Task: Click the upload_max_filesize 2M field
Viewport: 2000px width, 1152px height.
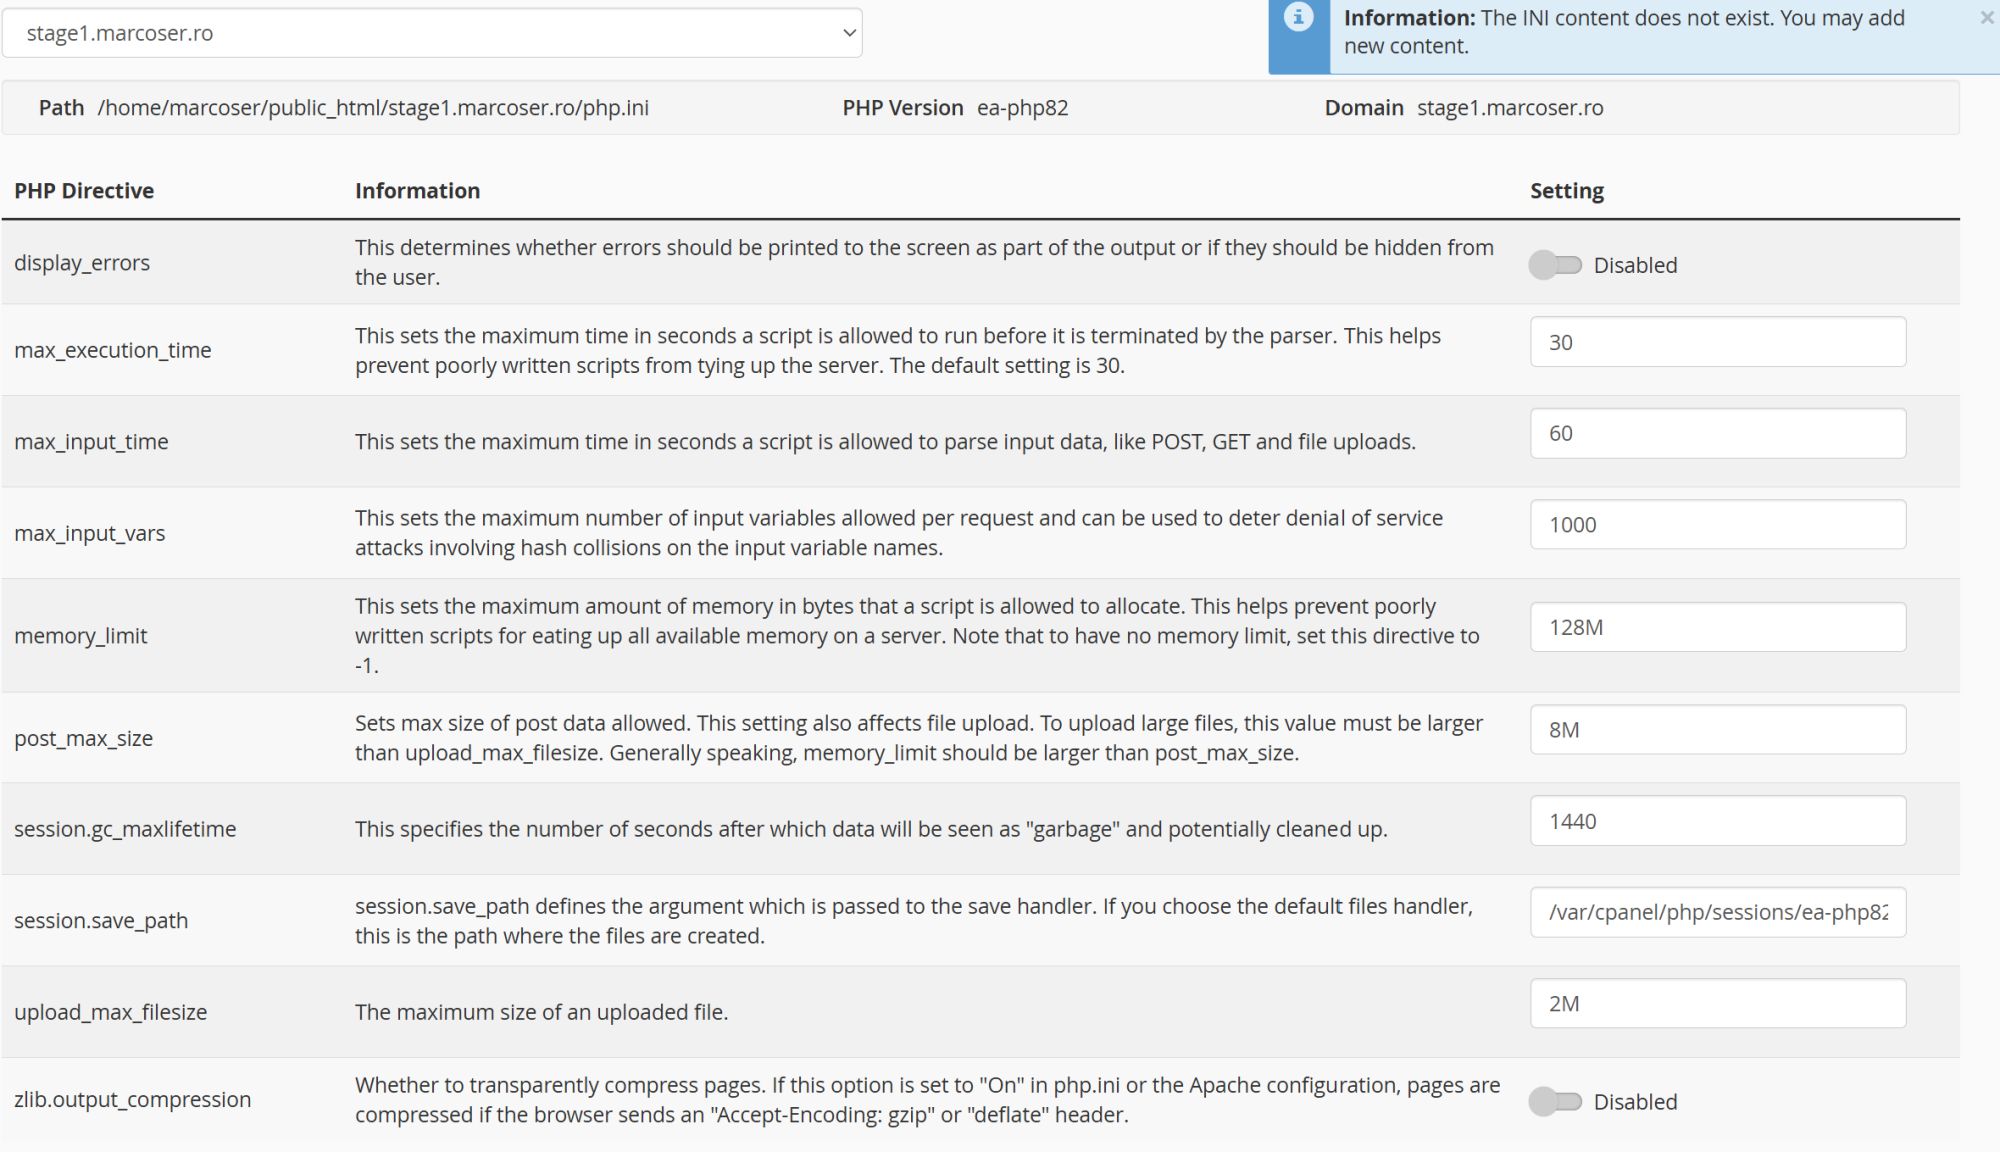Action: click(x=1717, y=1004)
